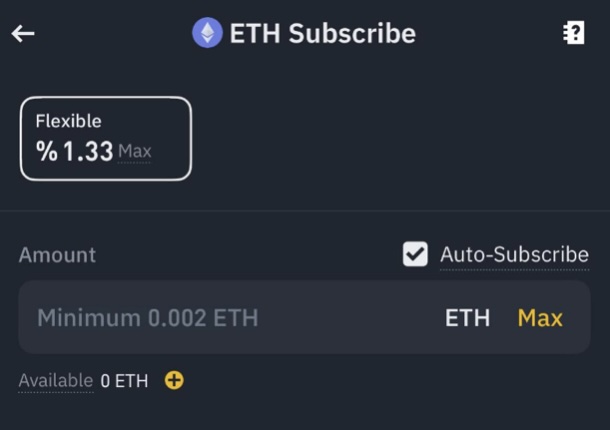Click the underlined Available label
610x430 pixels.
55,381
